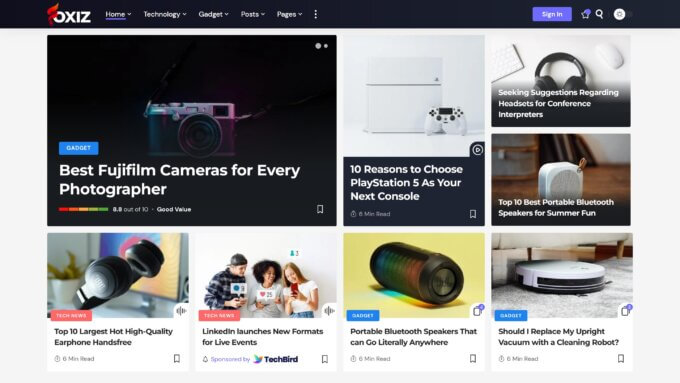Bookmark the PlayStation 5 article

473,214
